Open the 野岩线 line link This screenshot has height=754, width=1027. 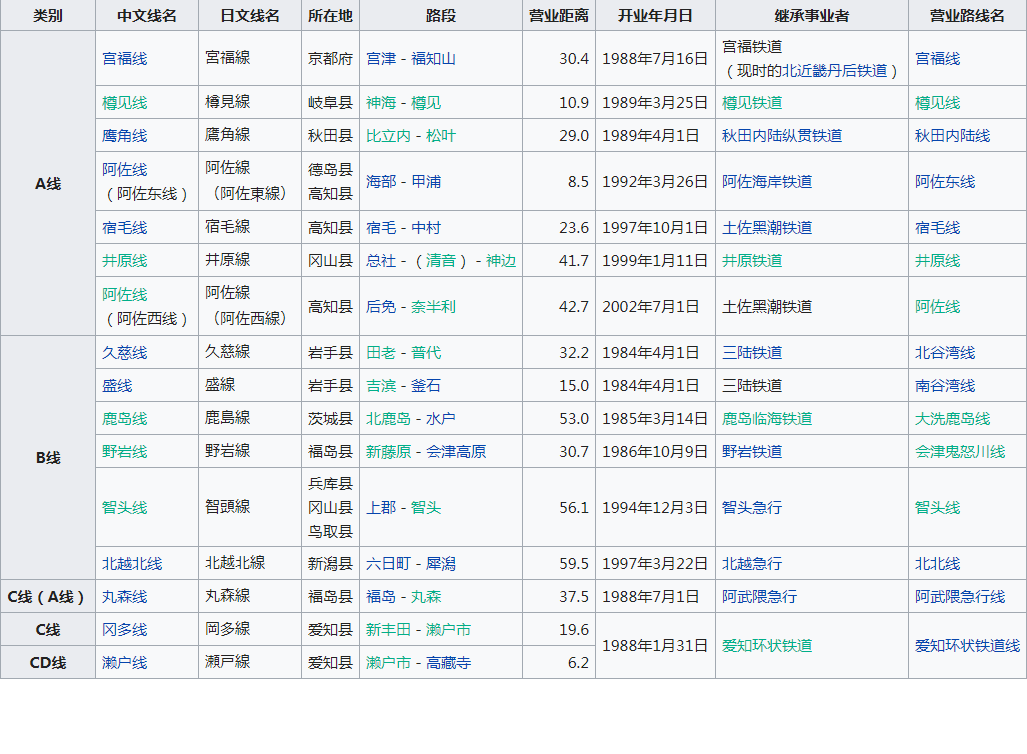click(x=124, y=451)
